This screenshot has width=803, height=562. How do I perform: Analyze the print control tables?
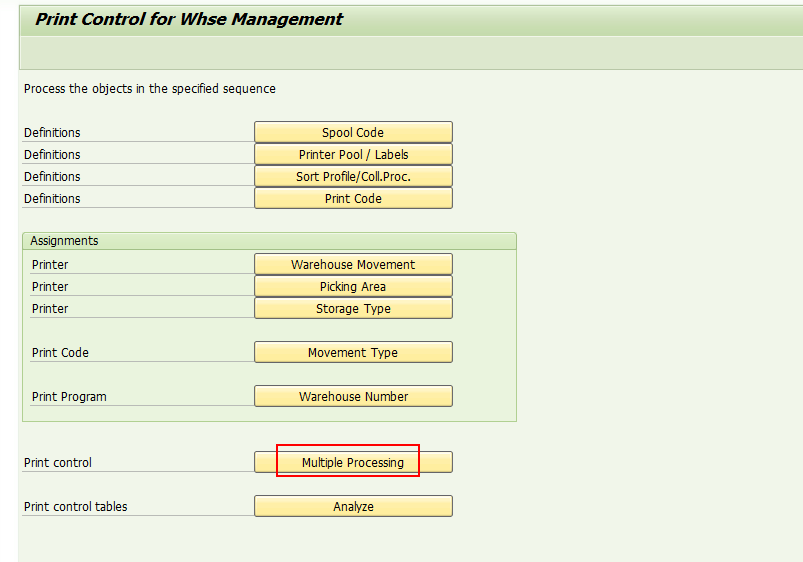[x=353, y=506]
